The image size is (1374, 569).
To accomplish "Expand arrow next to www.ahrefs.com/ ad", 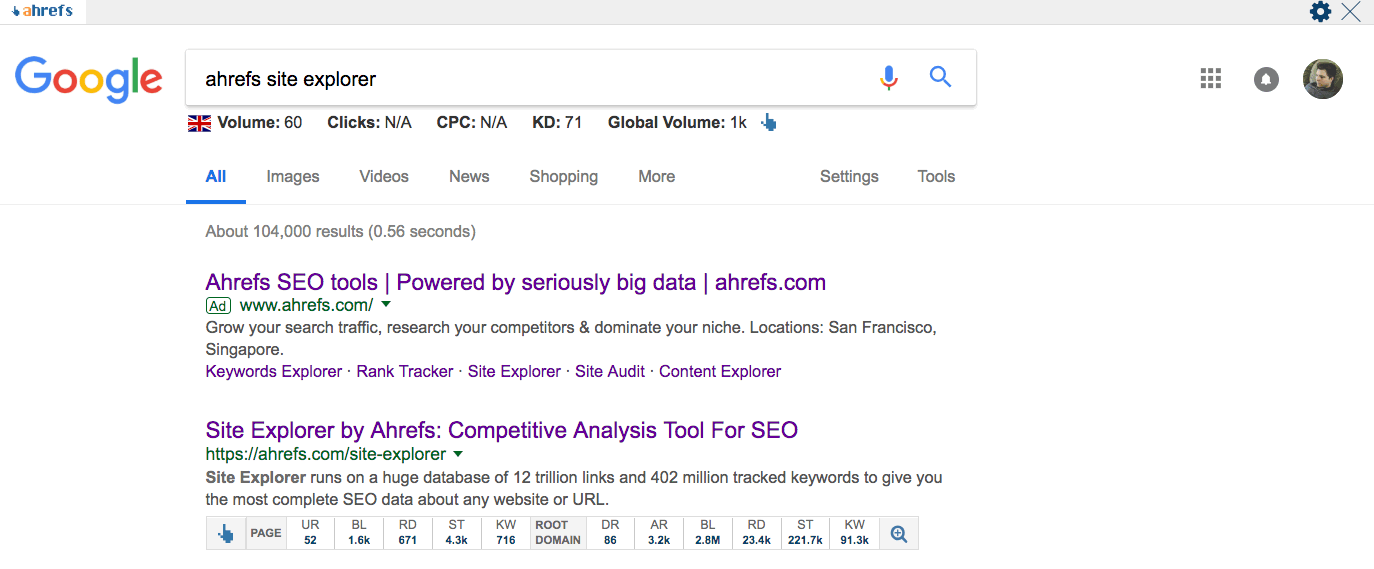I will [387, 304].
